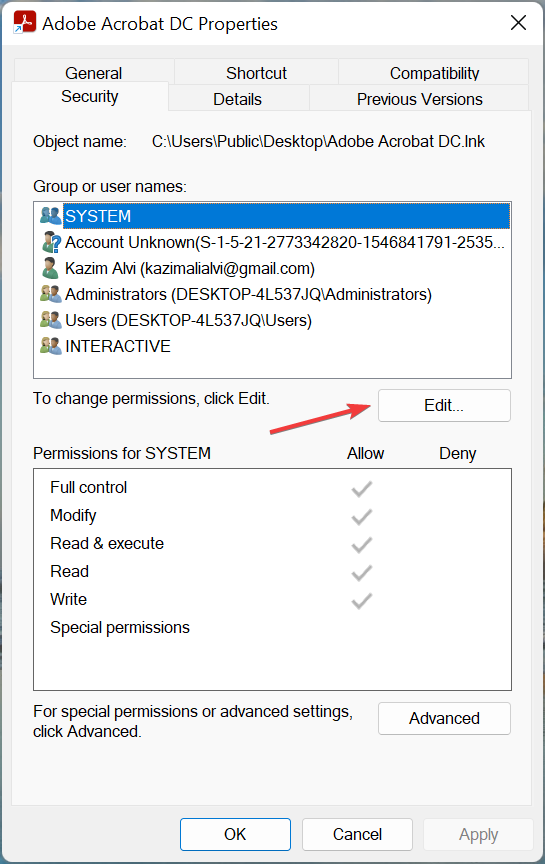
Task: Open the Previous Versions tab
Action: 419,99
